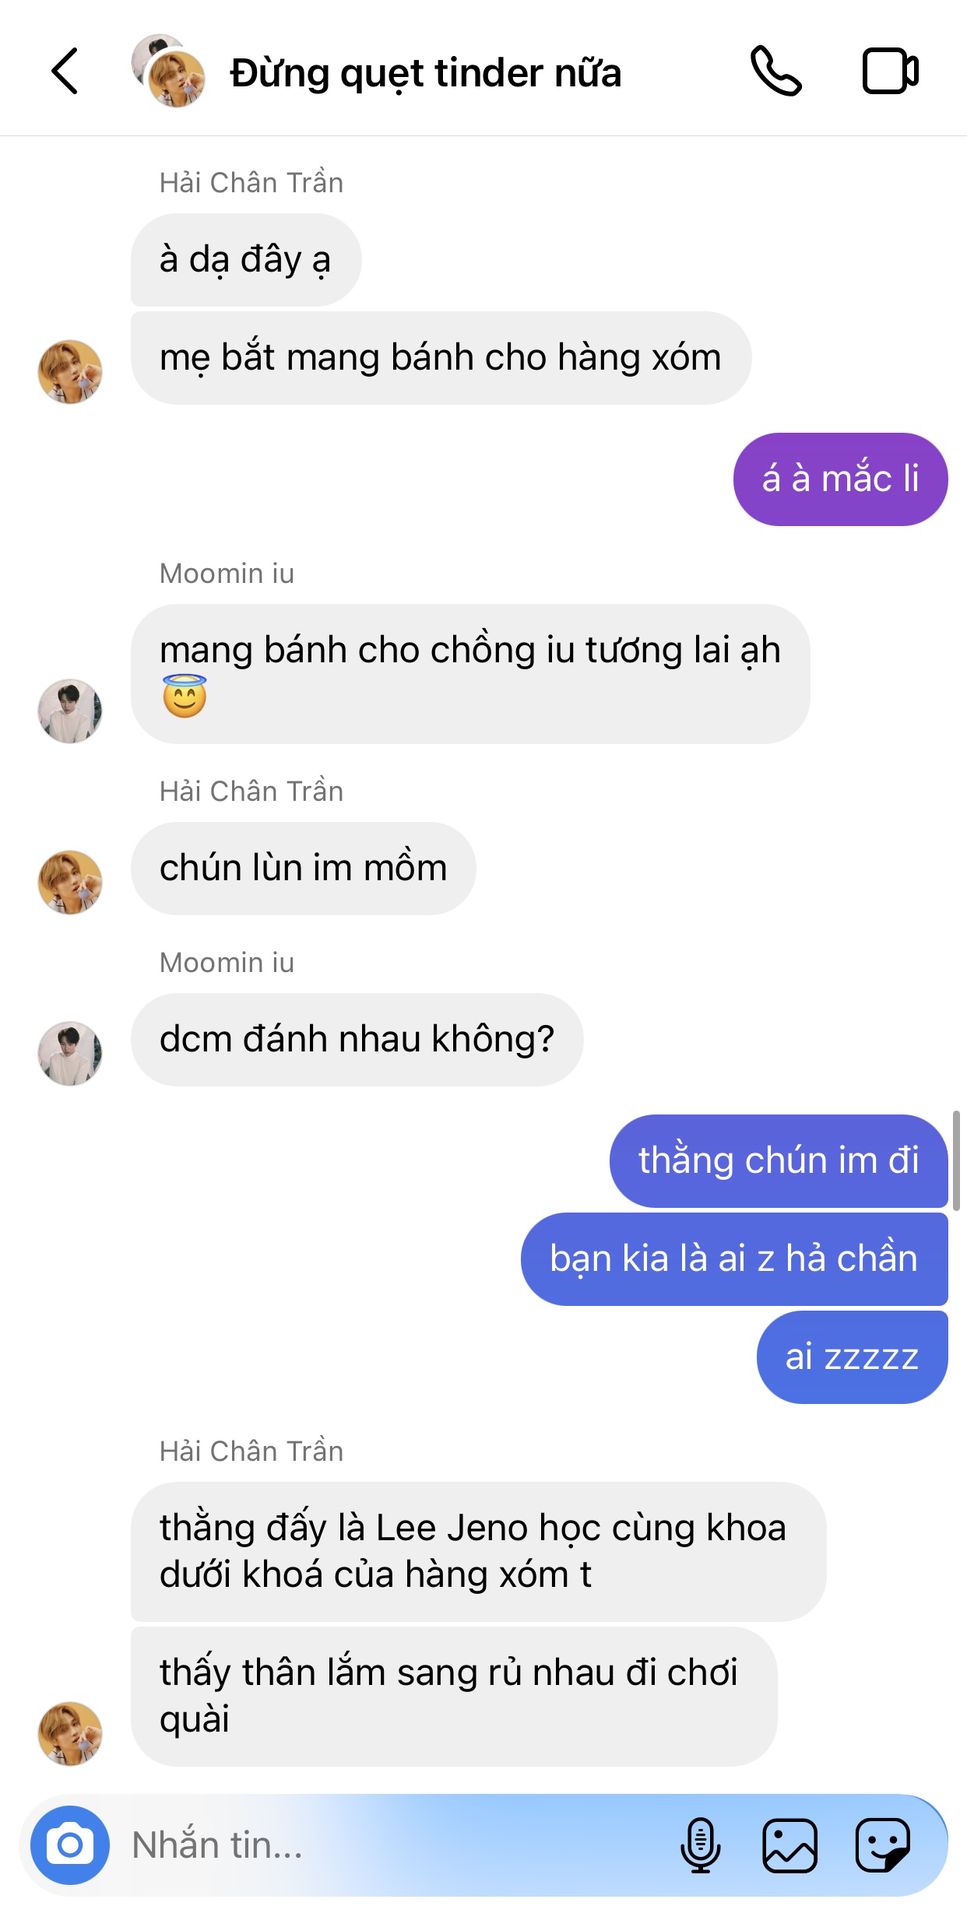Select the "thằng chún im đi" message bubble
This screenshot has width=967, height=1920.
(x=778, y=1161)
